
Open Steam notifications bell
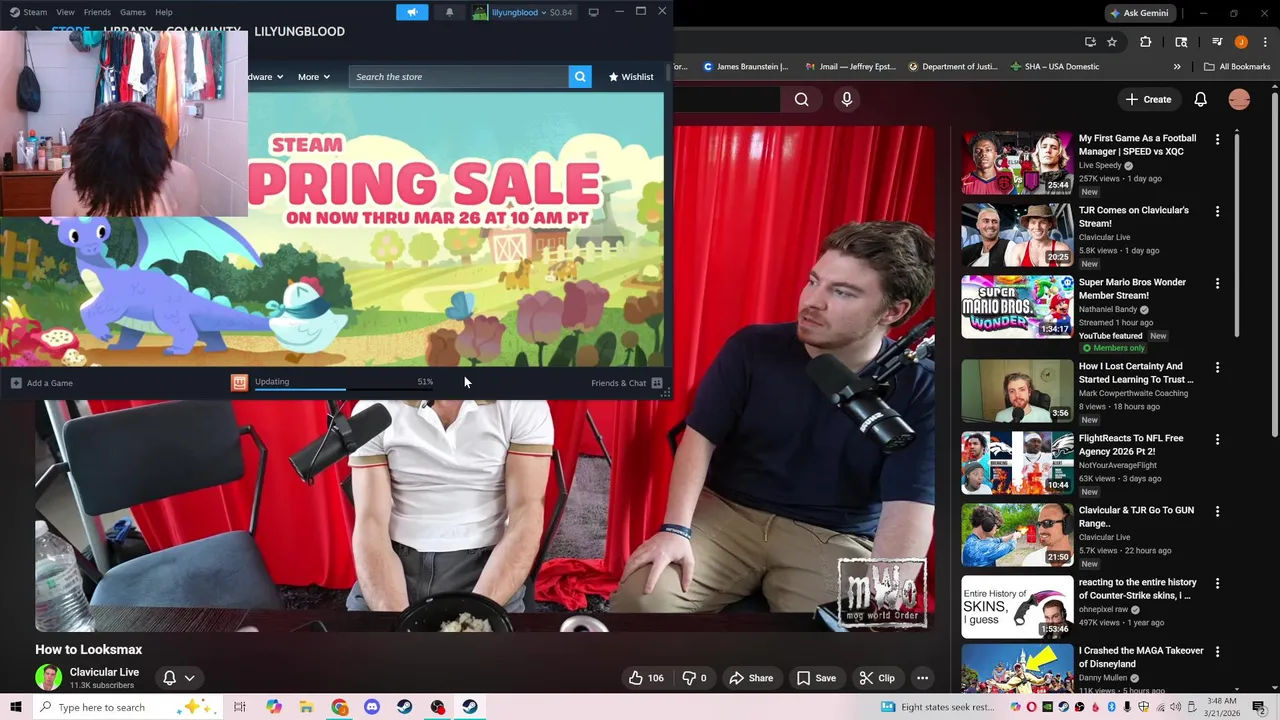[449, 12]
